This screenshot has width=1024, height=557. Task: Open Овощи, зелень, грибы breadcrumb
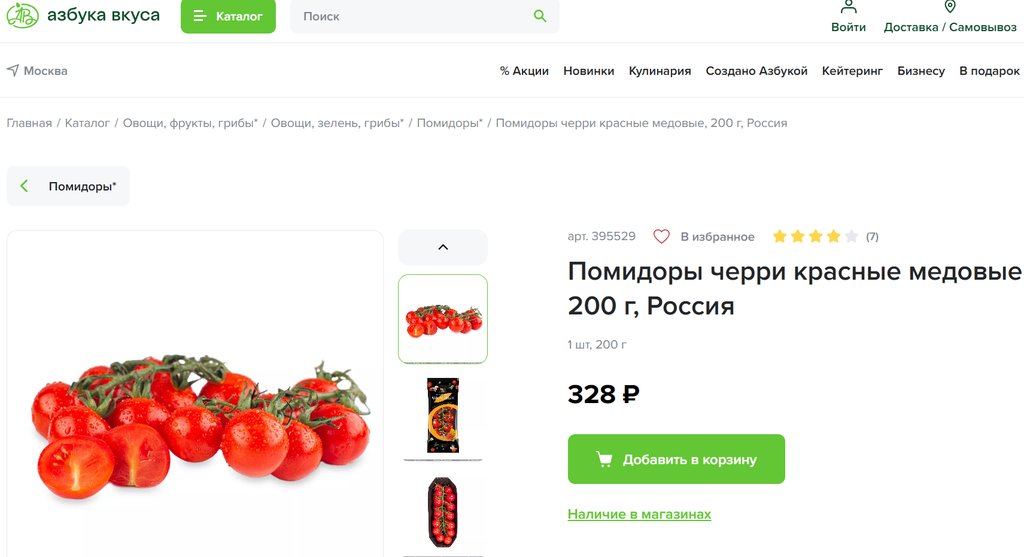tap(337, 123)
